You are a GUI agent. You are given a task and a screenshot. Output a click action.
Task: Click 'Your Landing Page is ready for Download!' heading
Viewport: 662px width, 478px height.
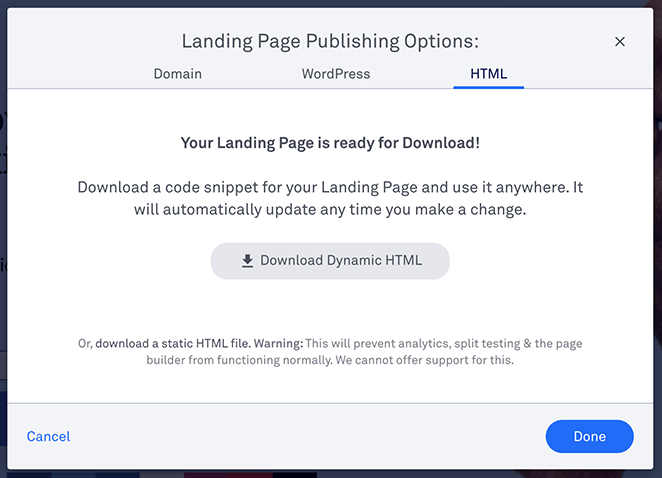pos(330,143)
